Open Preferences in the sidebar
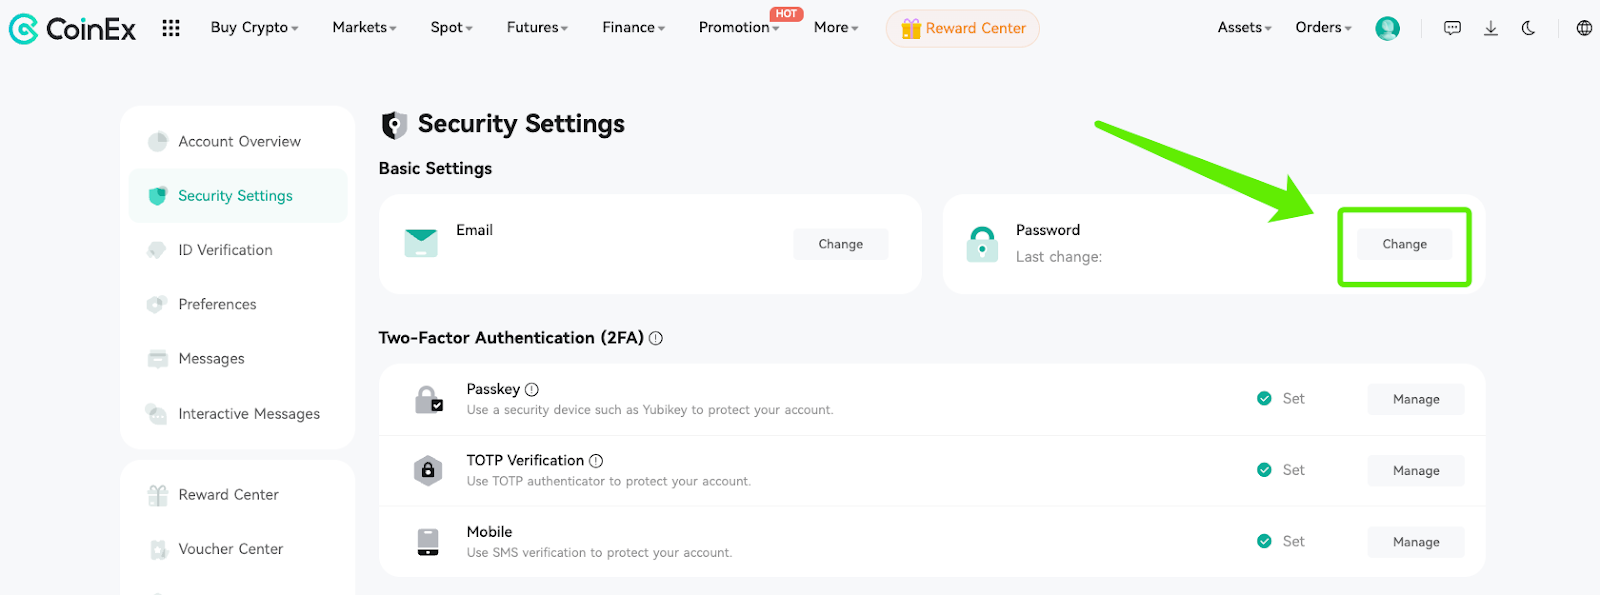This screenshot has width=1600, height=595. pos(217,304)
